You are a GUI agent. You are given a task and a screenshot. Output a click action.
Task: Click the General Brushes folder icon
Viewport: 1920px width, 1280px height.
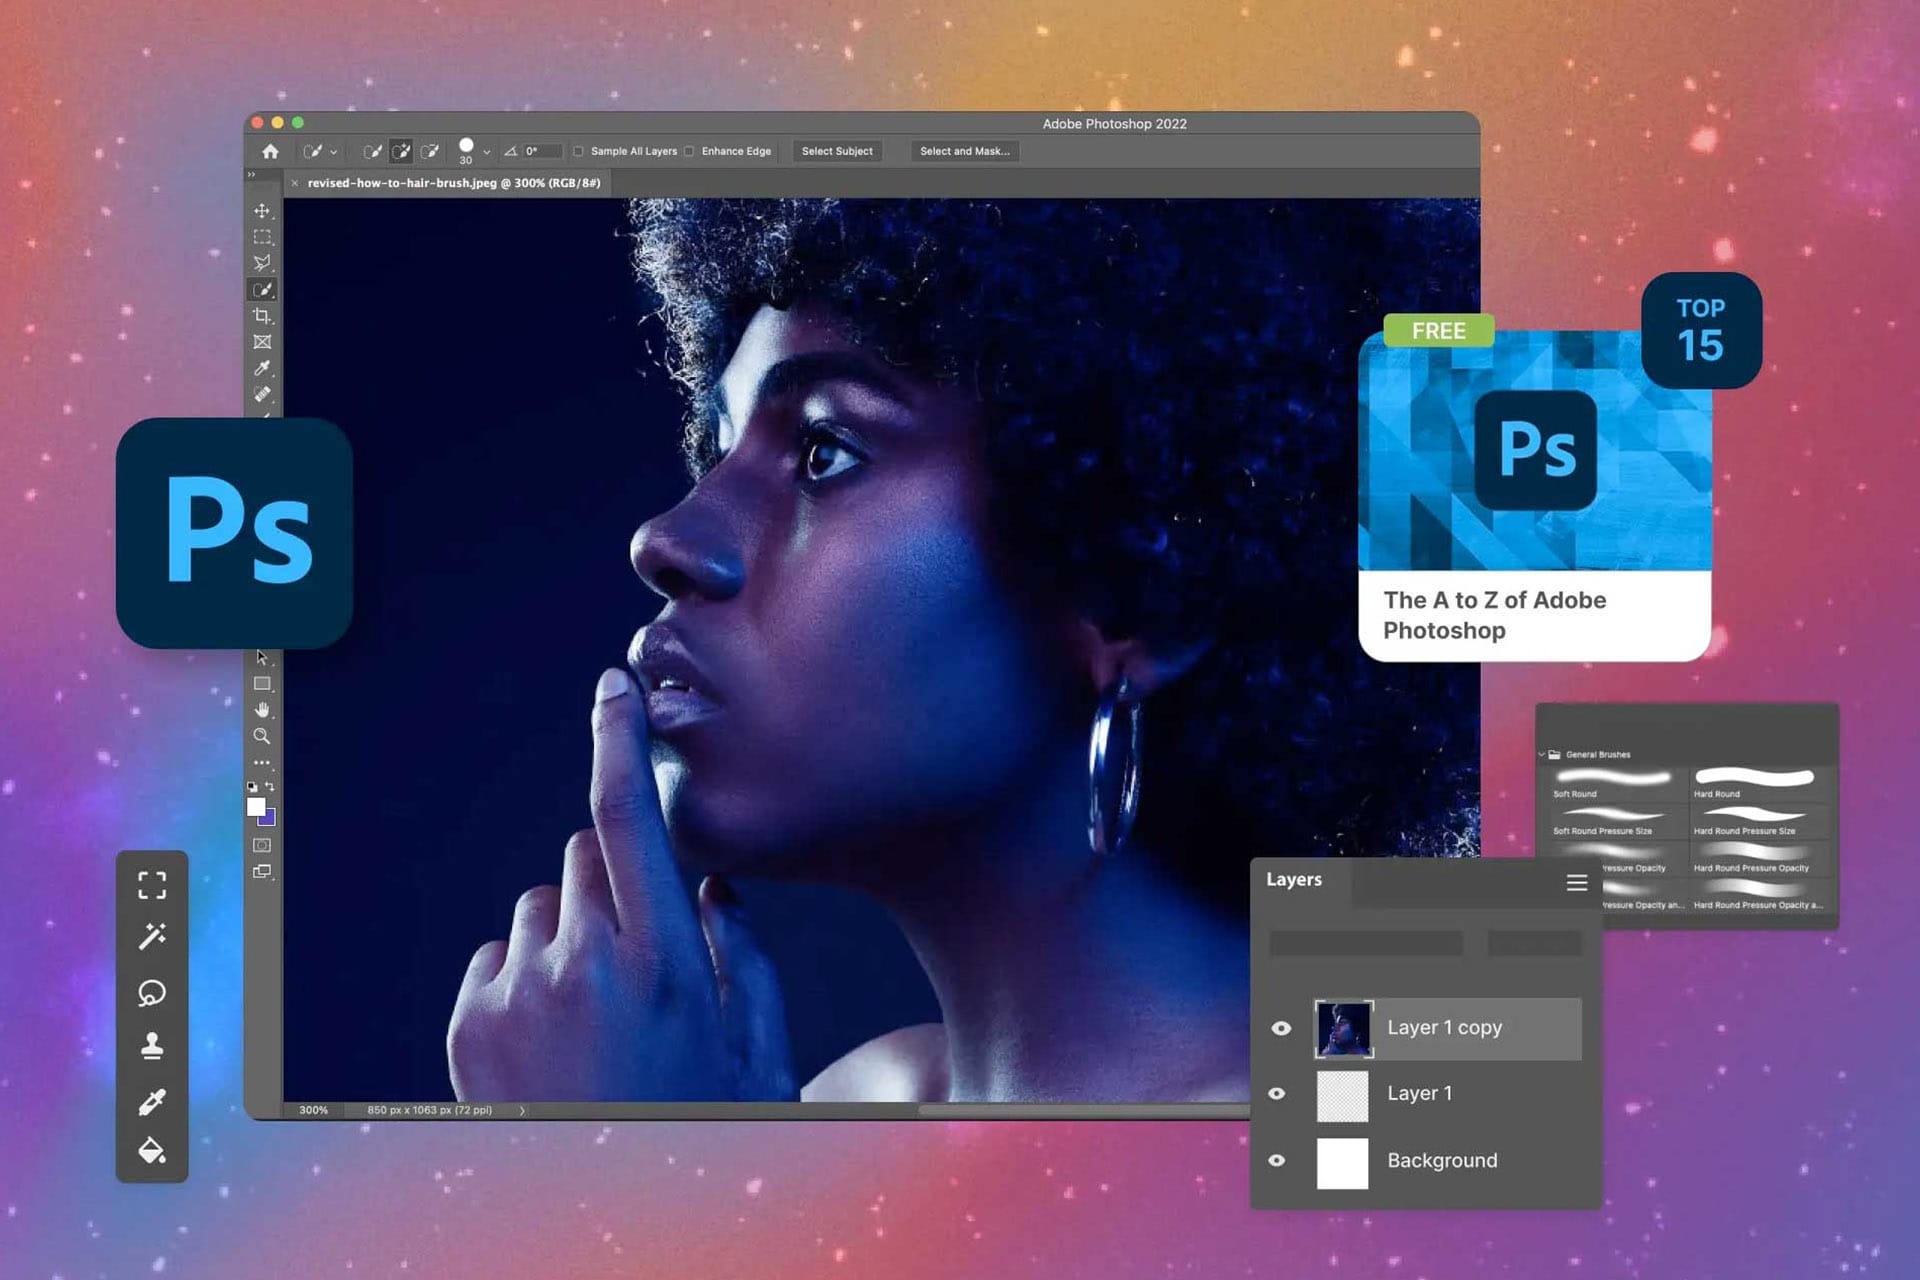pos(1555,754)
